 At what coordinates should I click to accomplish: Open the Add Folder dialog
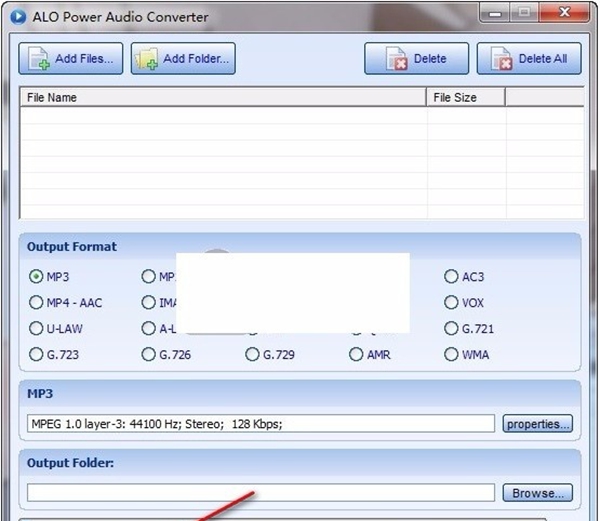(183, 59)
